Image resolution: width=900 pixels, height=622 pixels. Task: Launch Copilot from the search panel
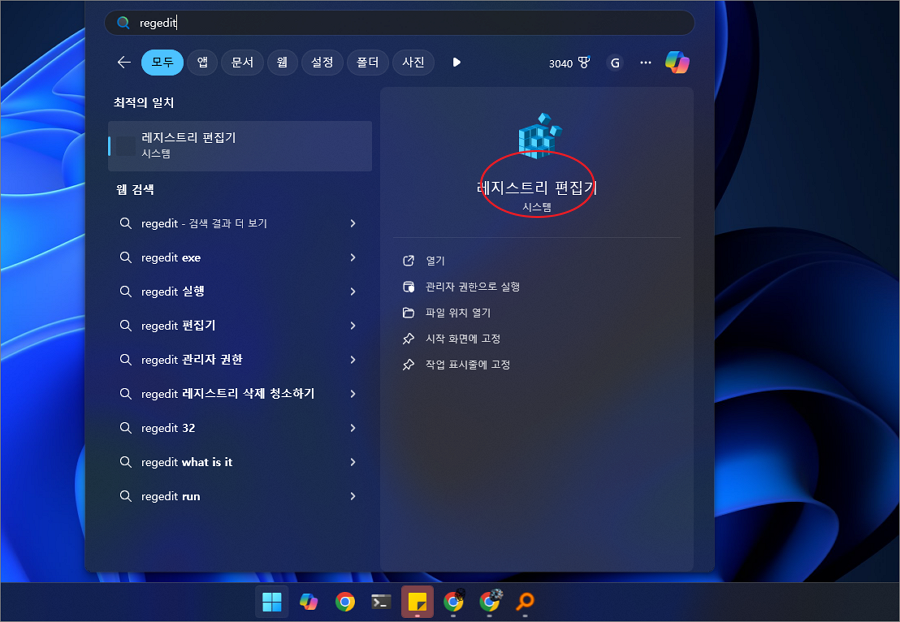click(677, 62)
